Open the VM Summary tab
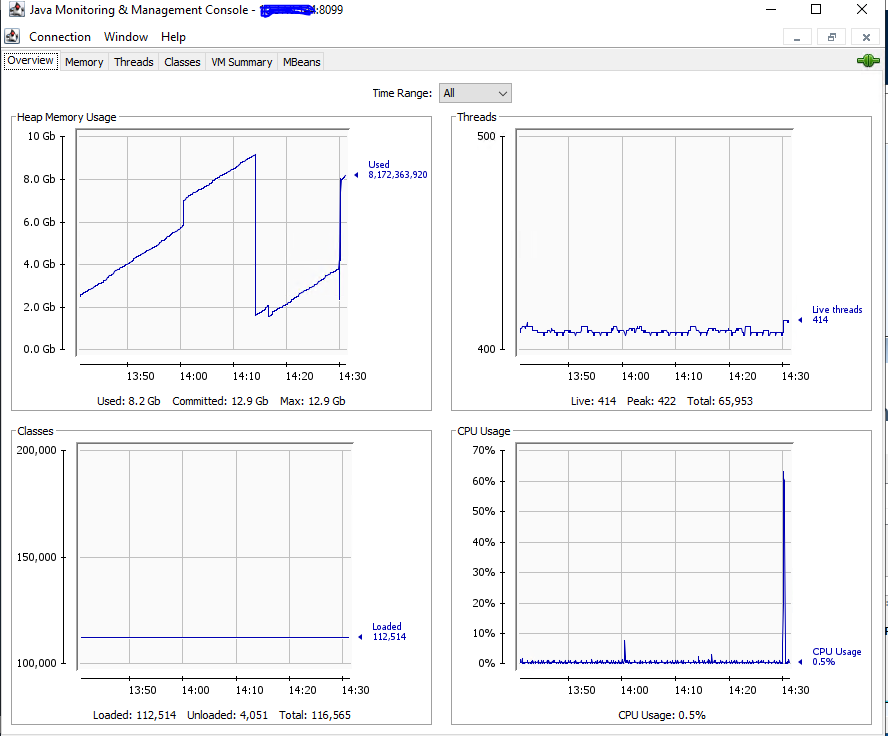The width and height of the screenshot is (888, 736). click(x=242, y=62)
